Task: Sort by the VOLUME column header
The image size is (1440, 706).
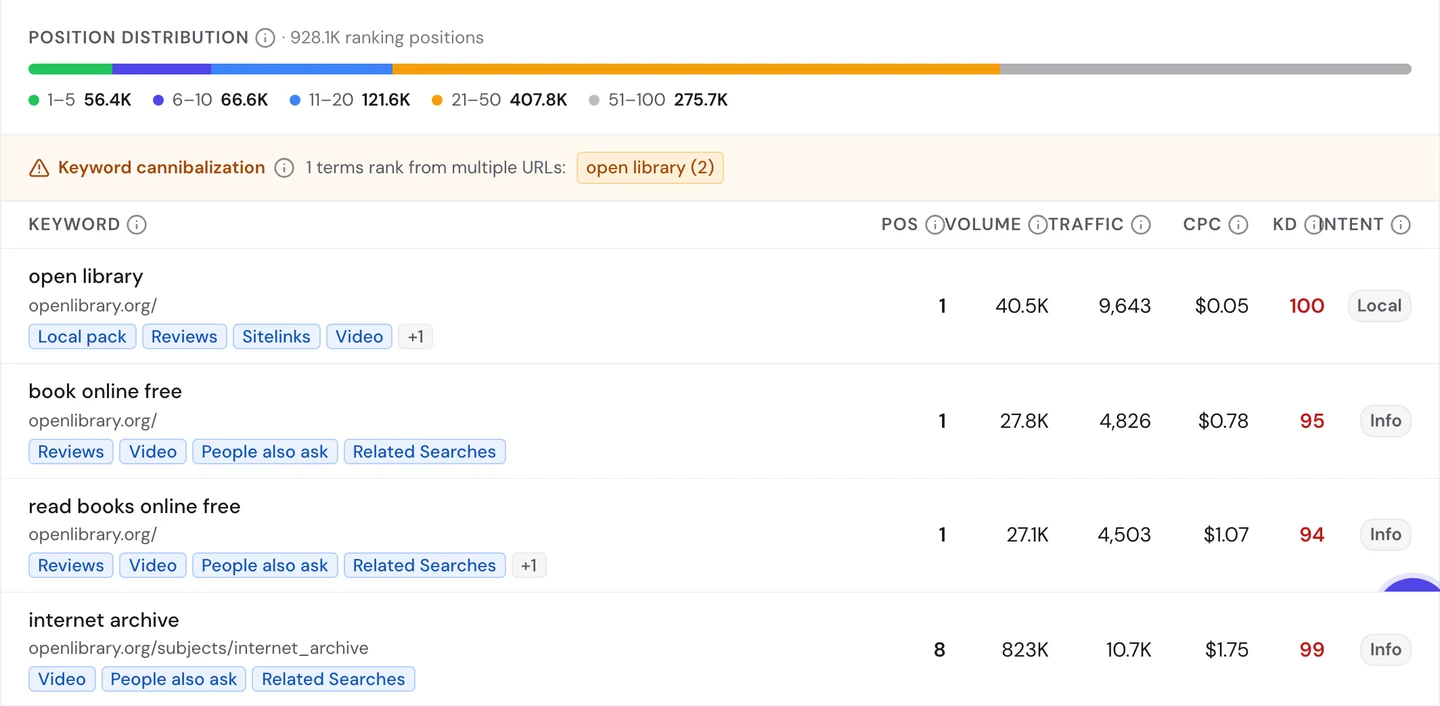Action: (983, 225)
